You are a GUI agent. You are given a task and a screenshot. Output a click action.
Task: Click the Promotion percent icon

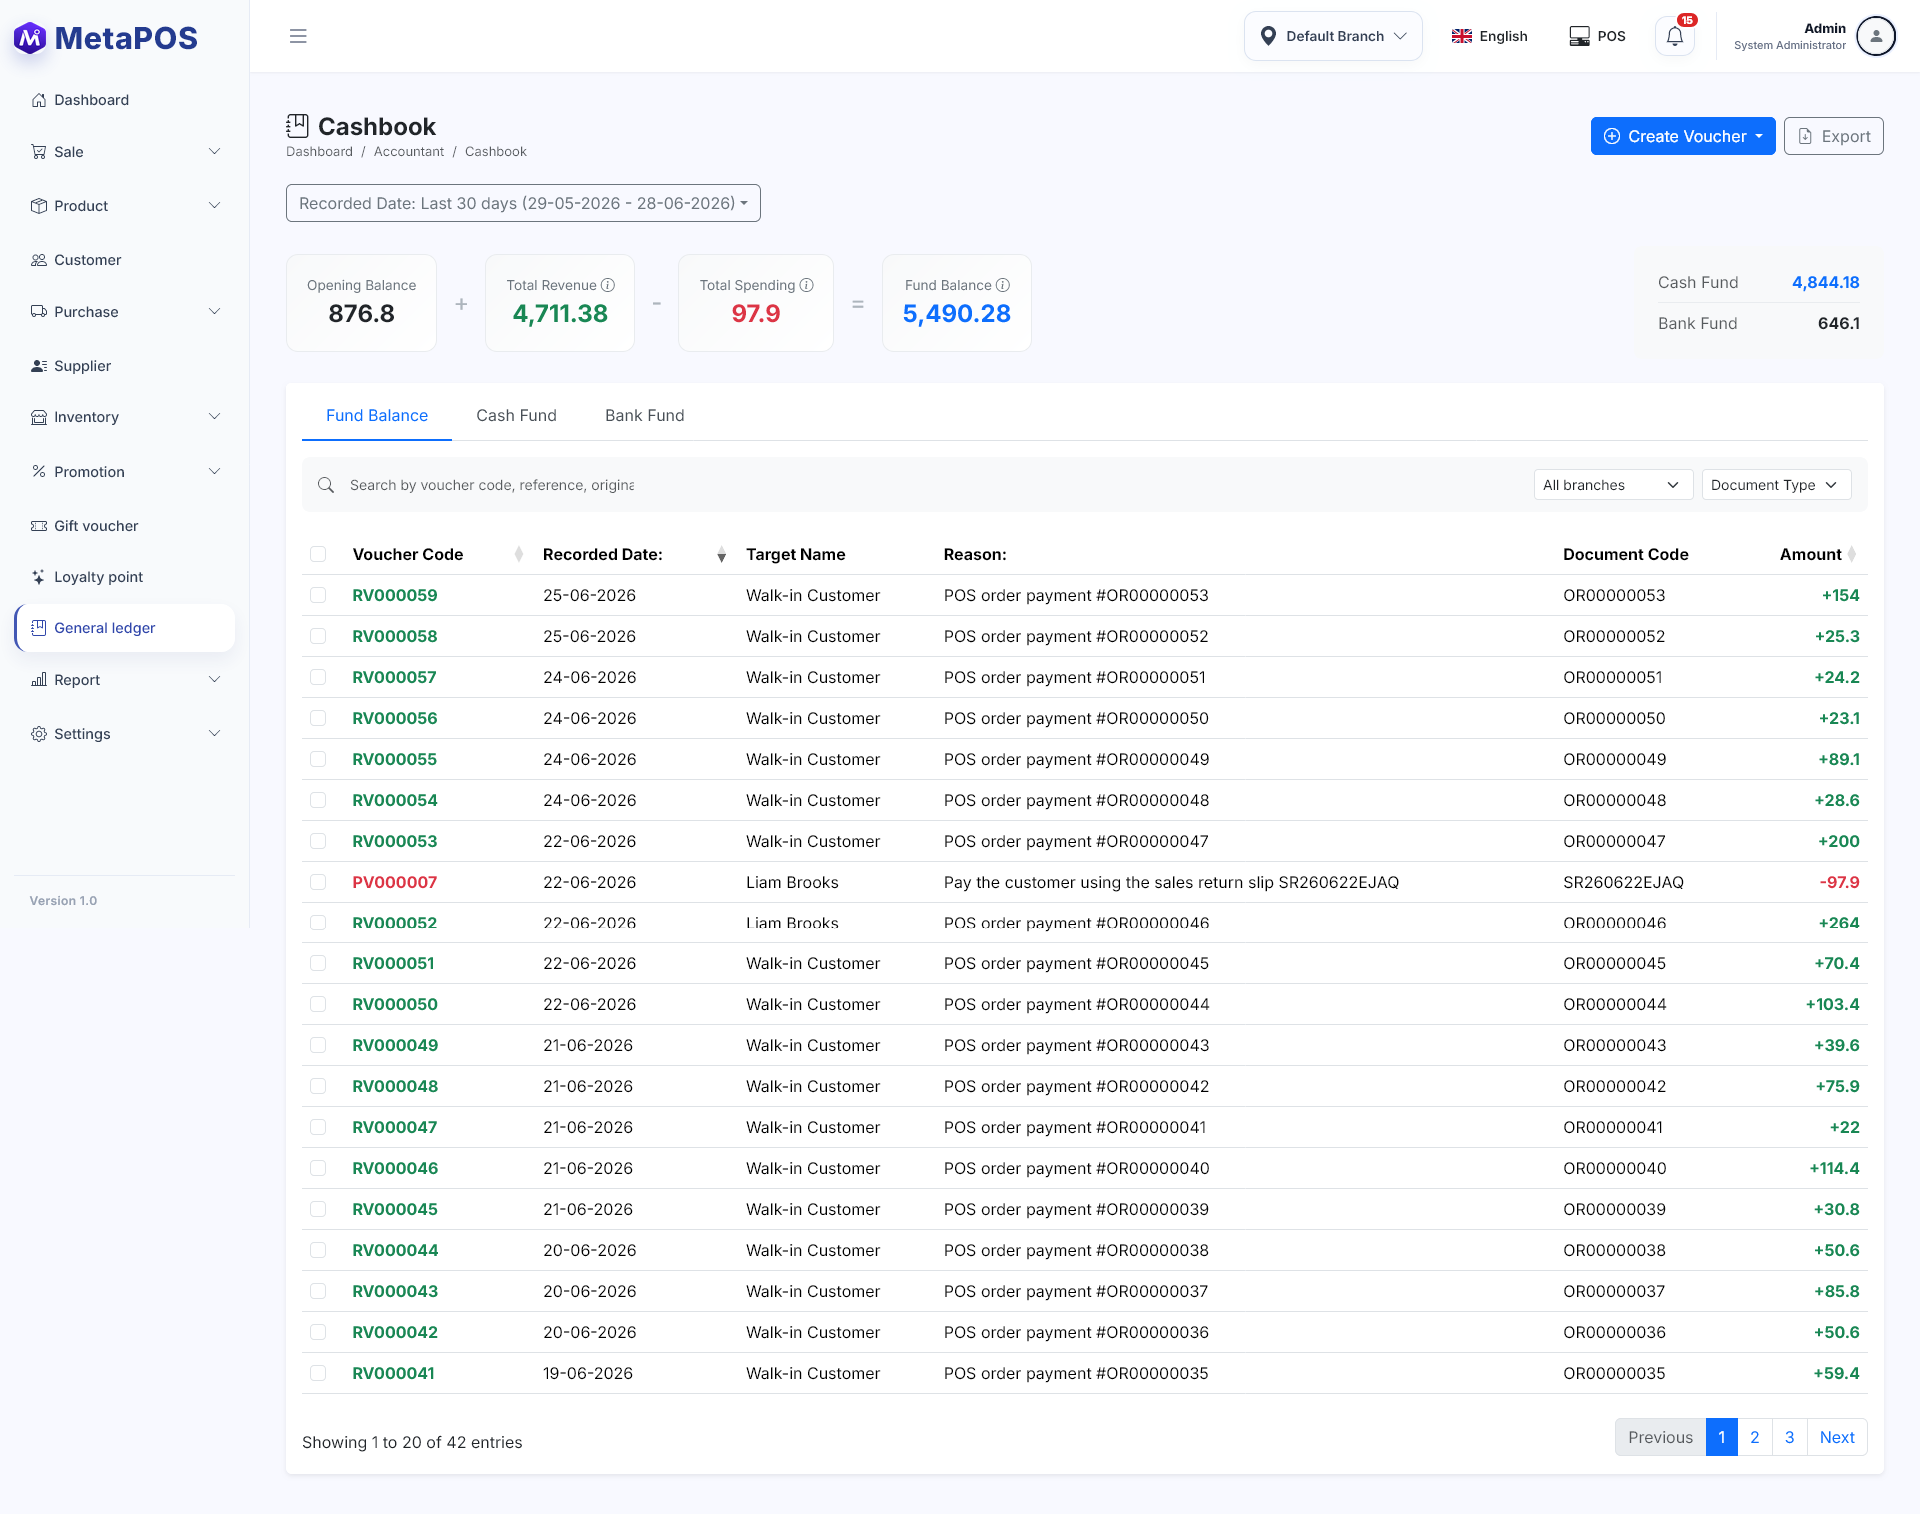39,472
